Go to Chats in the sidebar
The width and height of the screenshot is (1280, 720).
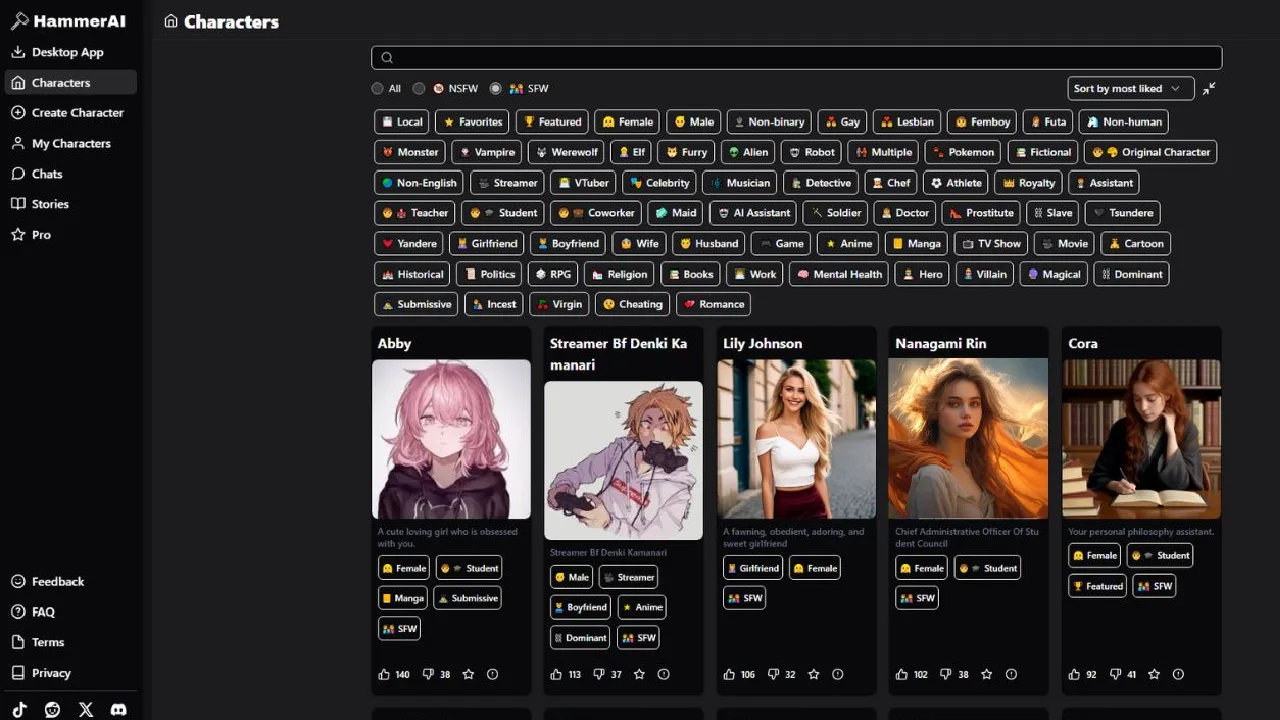click(47, 174)
